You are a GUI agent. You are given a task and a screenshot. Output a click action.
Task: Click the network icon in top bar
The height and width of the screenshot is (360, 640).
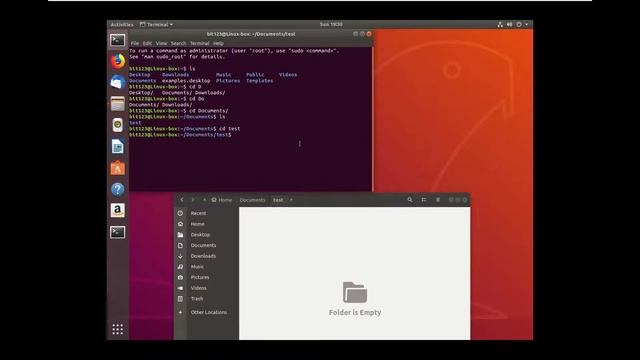[500, 24]
